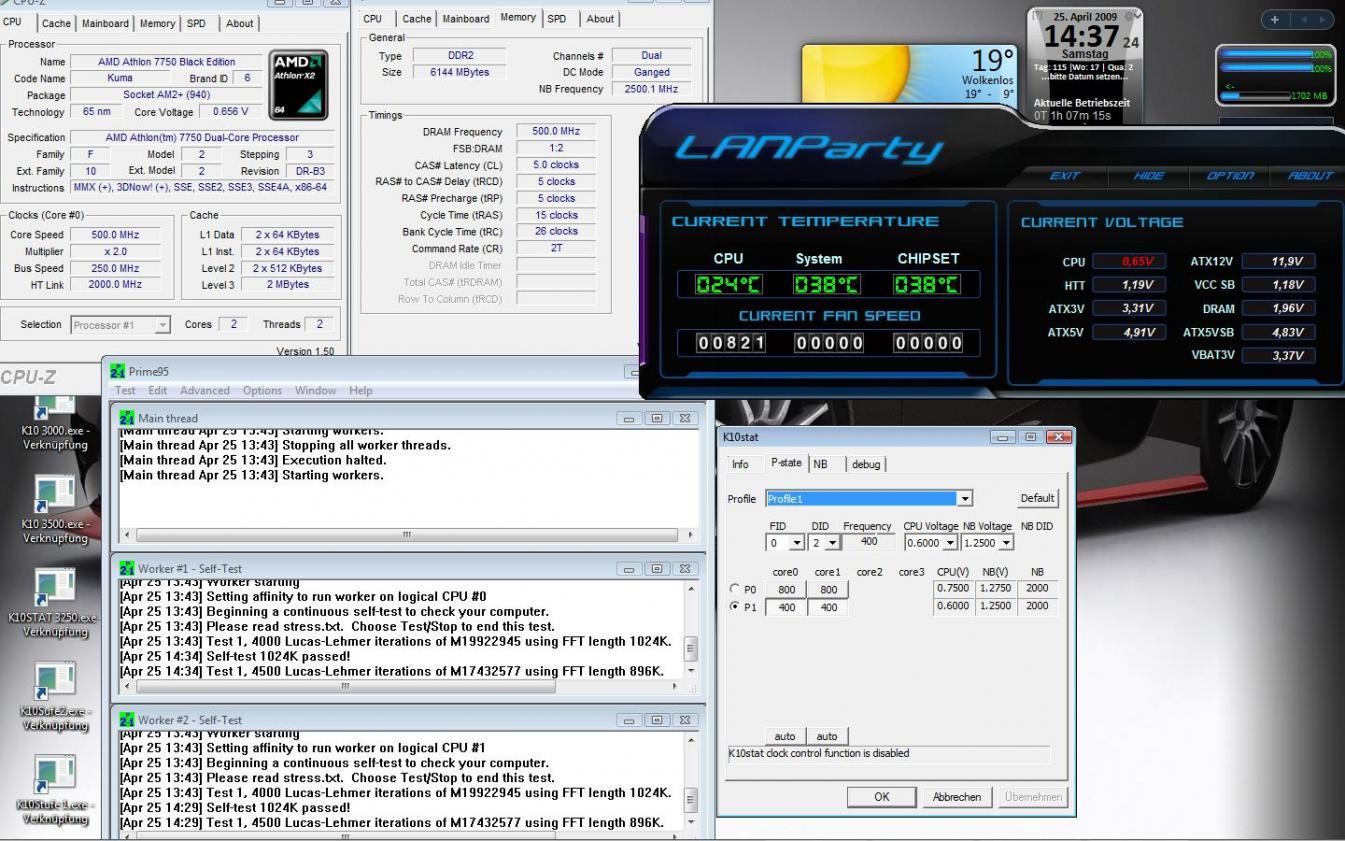Open the Cache tab in left CPU-Z window
The image size is (1345, 841).
pos(57,23)
